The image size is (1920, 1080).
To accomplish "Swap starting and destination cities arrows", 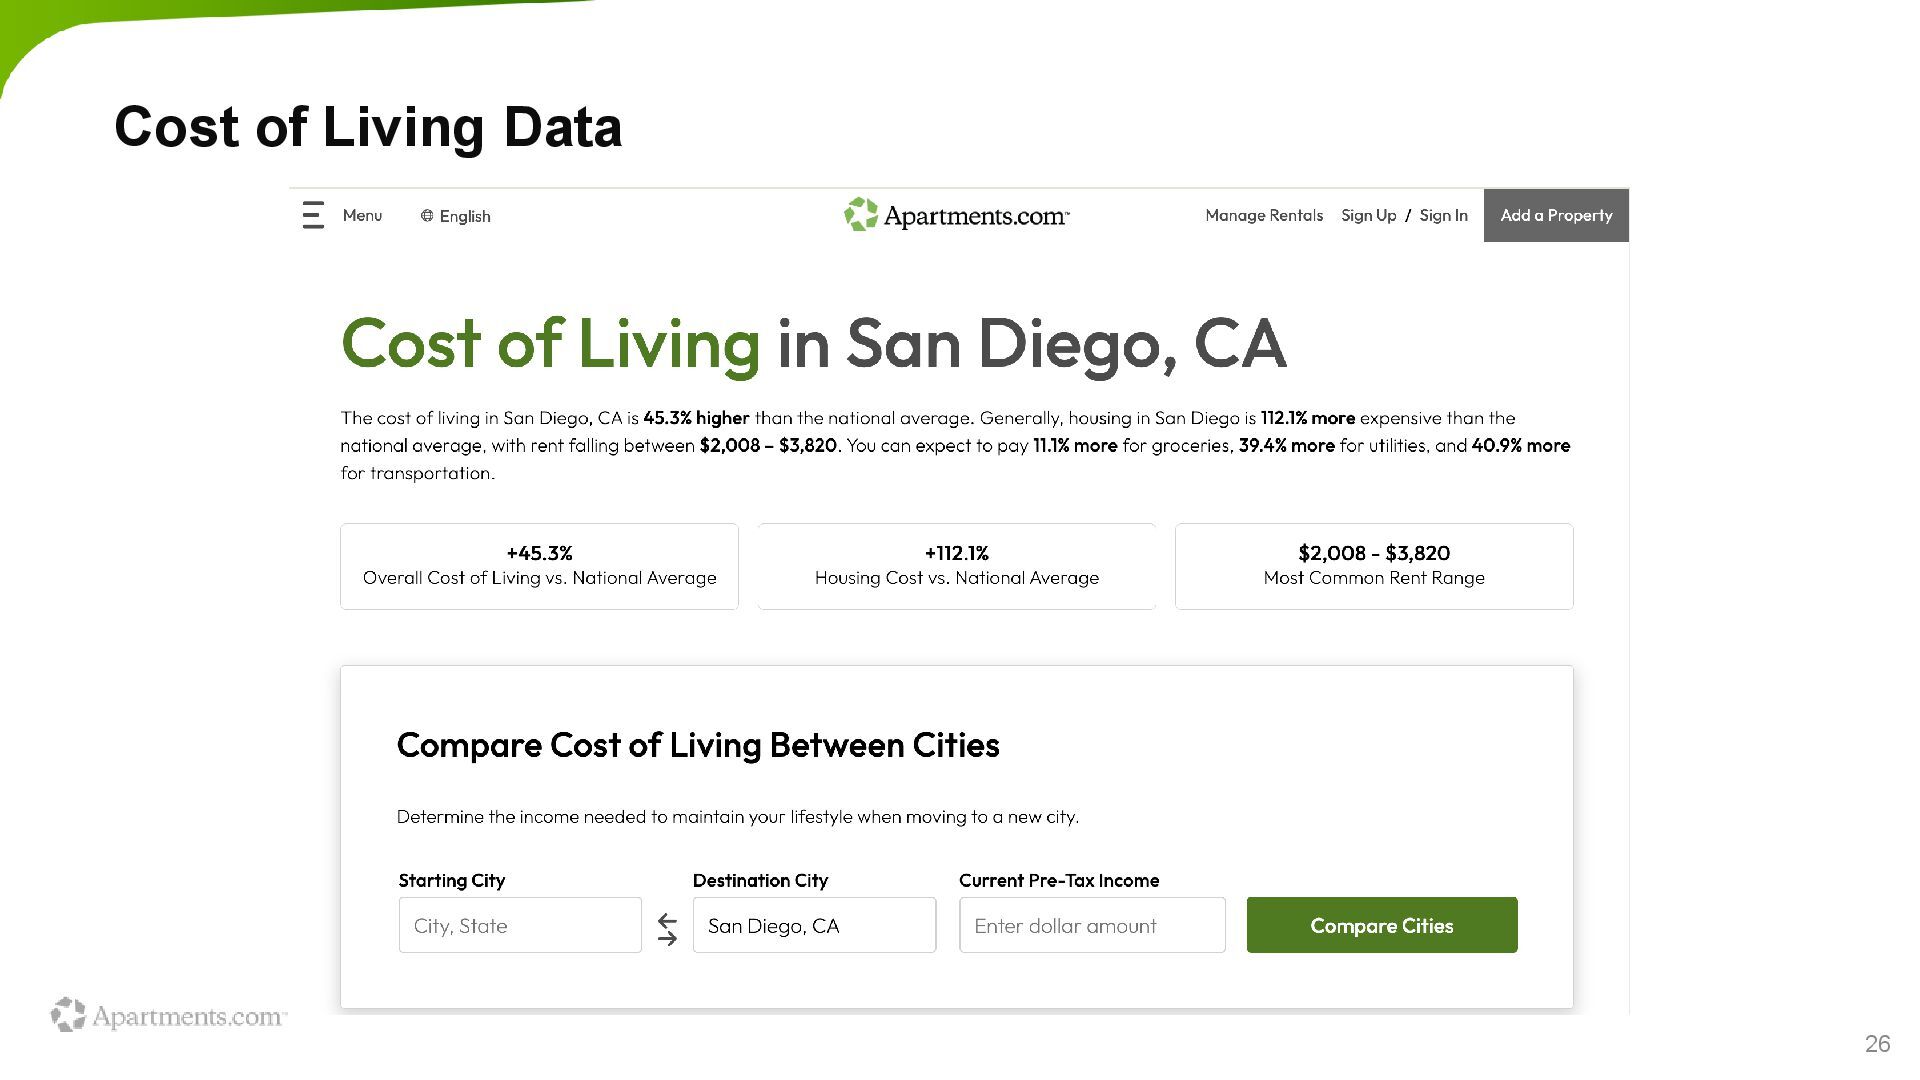I will (667, 929).
